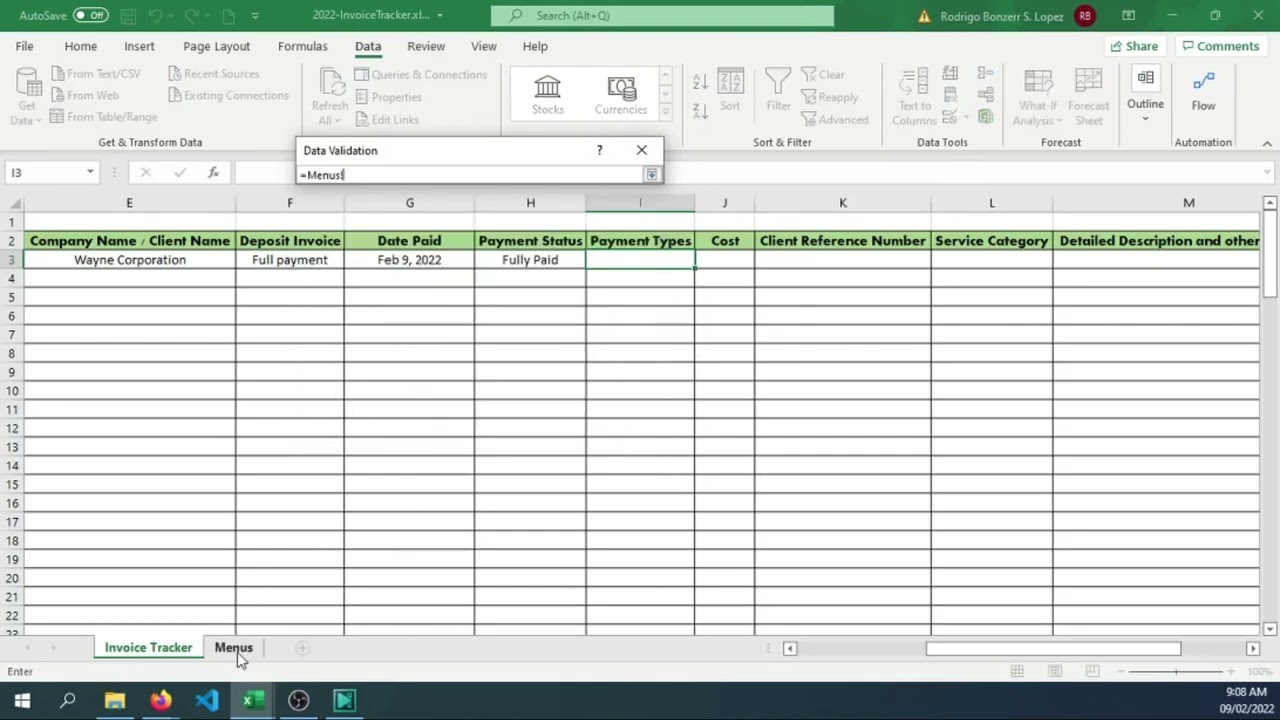Image resolution: width=1280 pixels, height=720 pixels.
Task: Click the Refresh All icon
Action: (329, 96)
